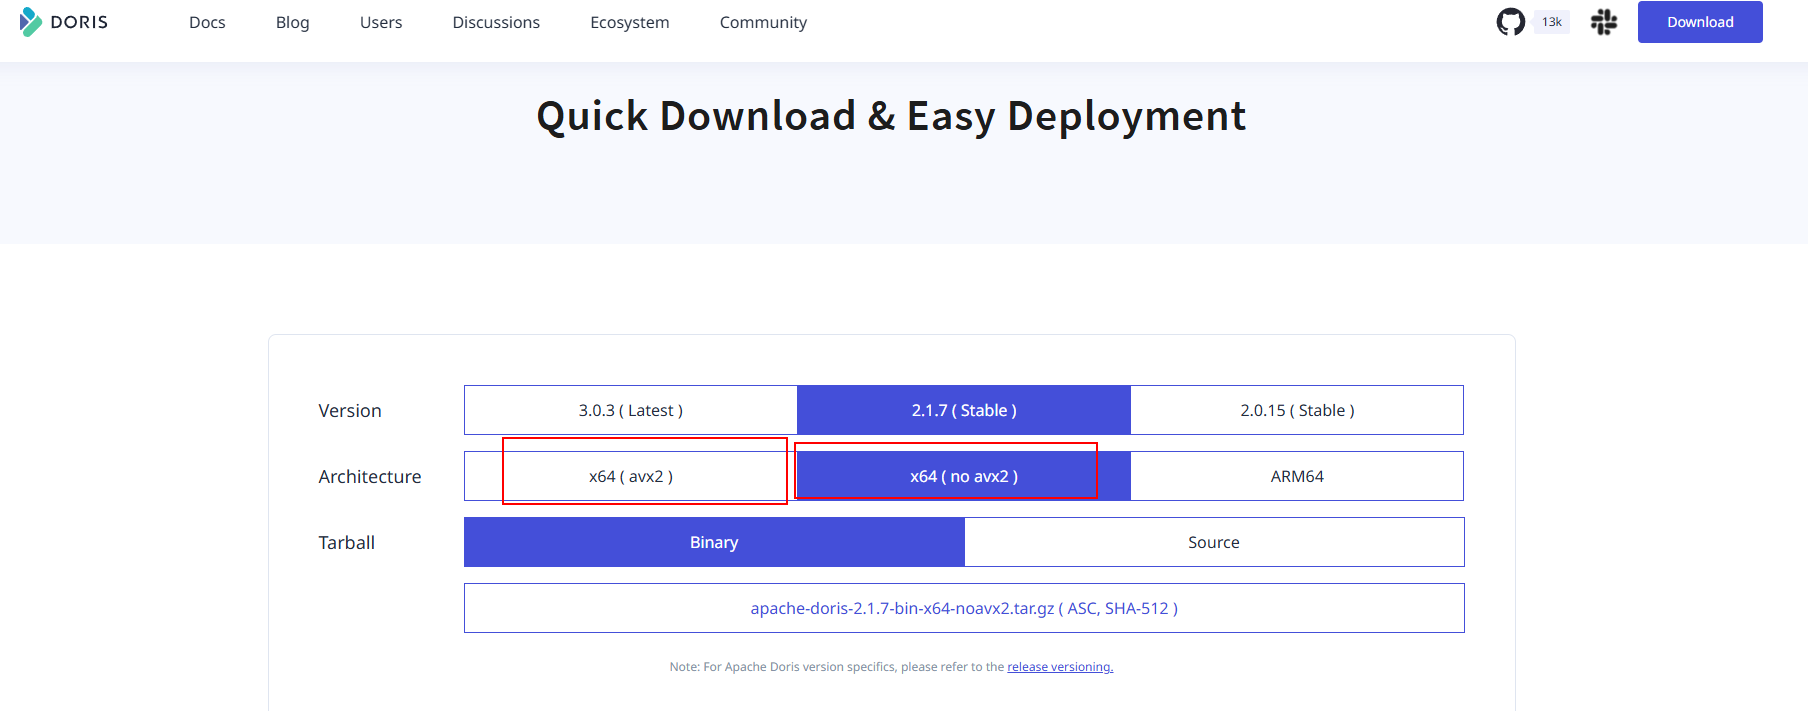Choose ARM64 architecture
Viewport: 1808px width, 711px height.
pos(1297,476)
